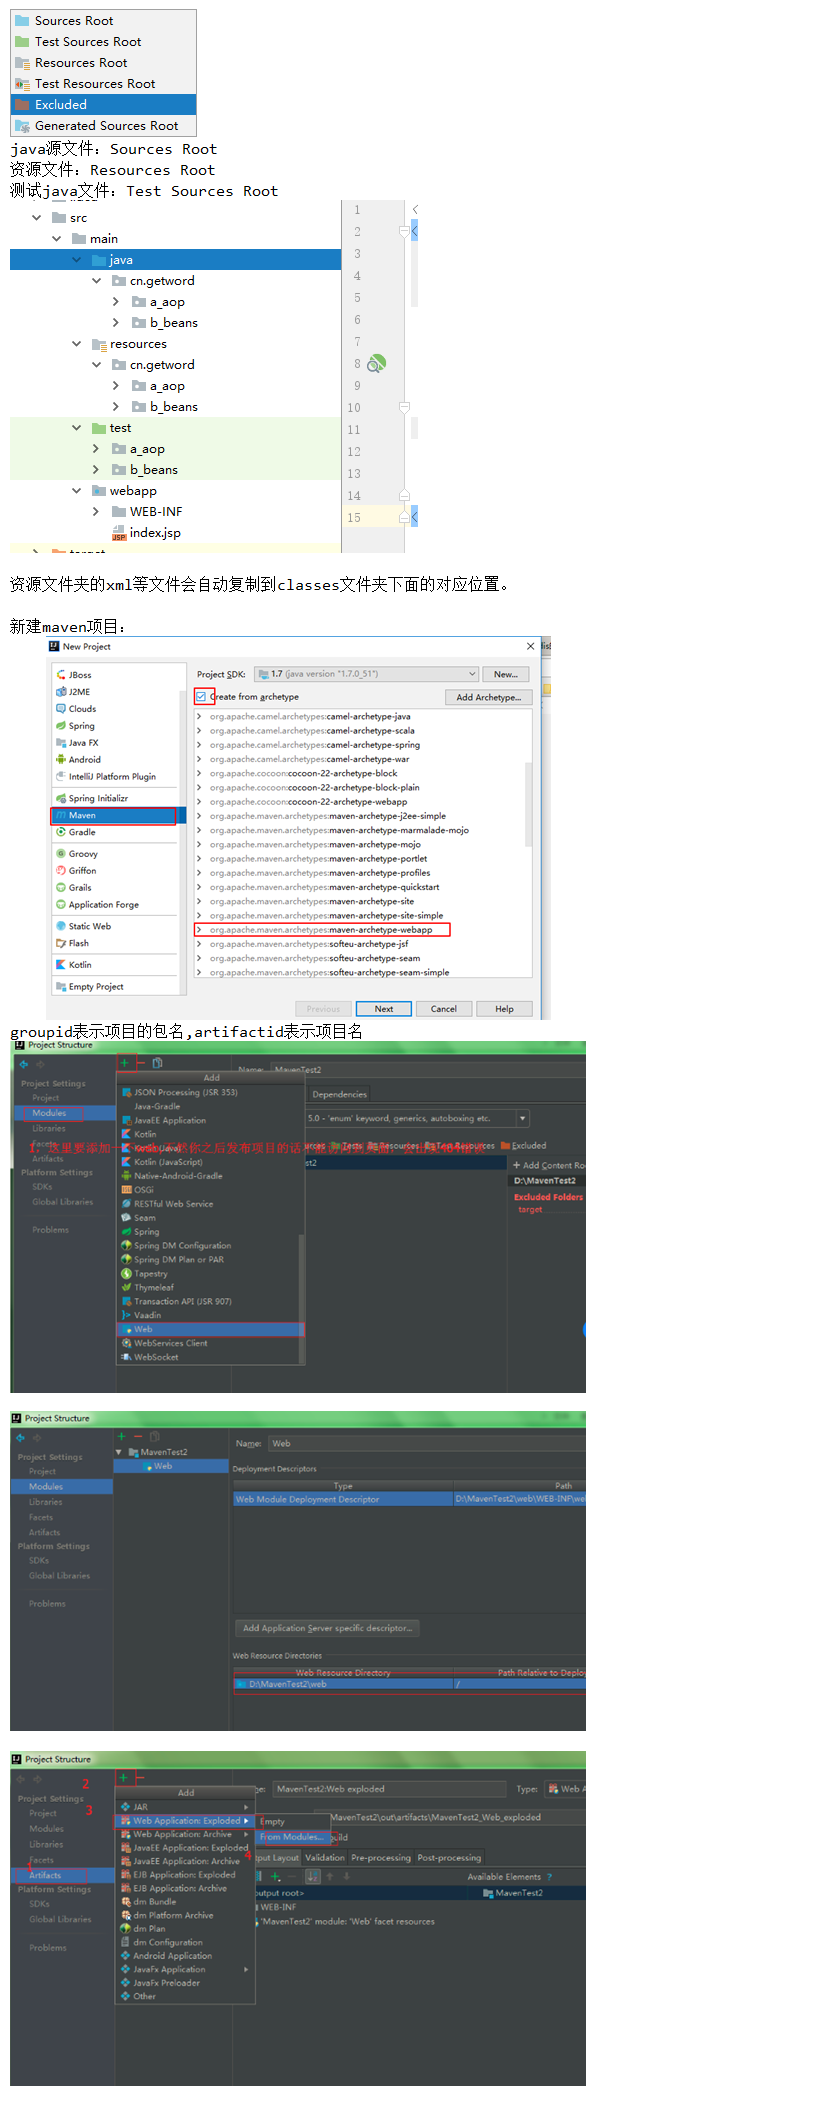This screenshot has height=2116, width=813.
Task: Click the copy icon above the JSON Processing list
Action: (157, 1063)
